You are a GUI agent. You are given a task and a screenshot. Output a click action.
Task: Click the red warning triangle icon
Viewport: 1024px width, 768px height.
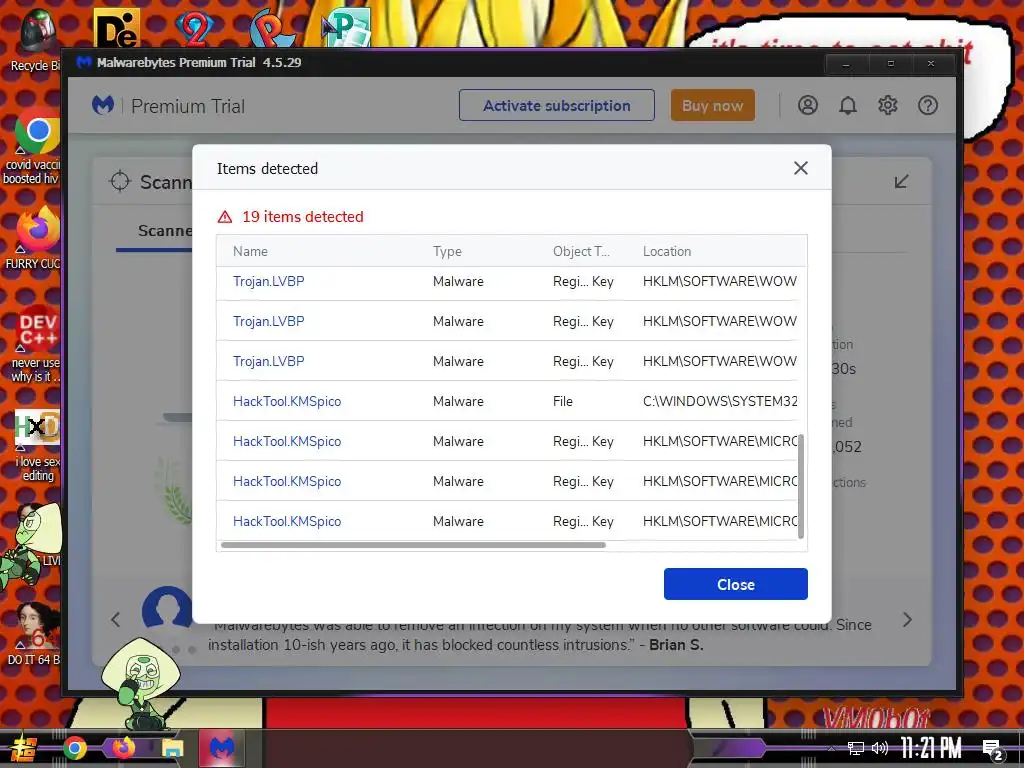pos(225,217)
